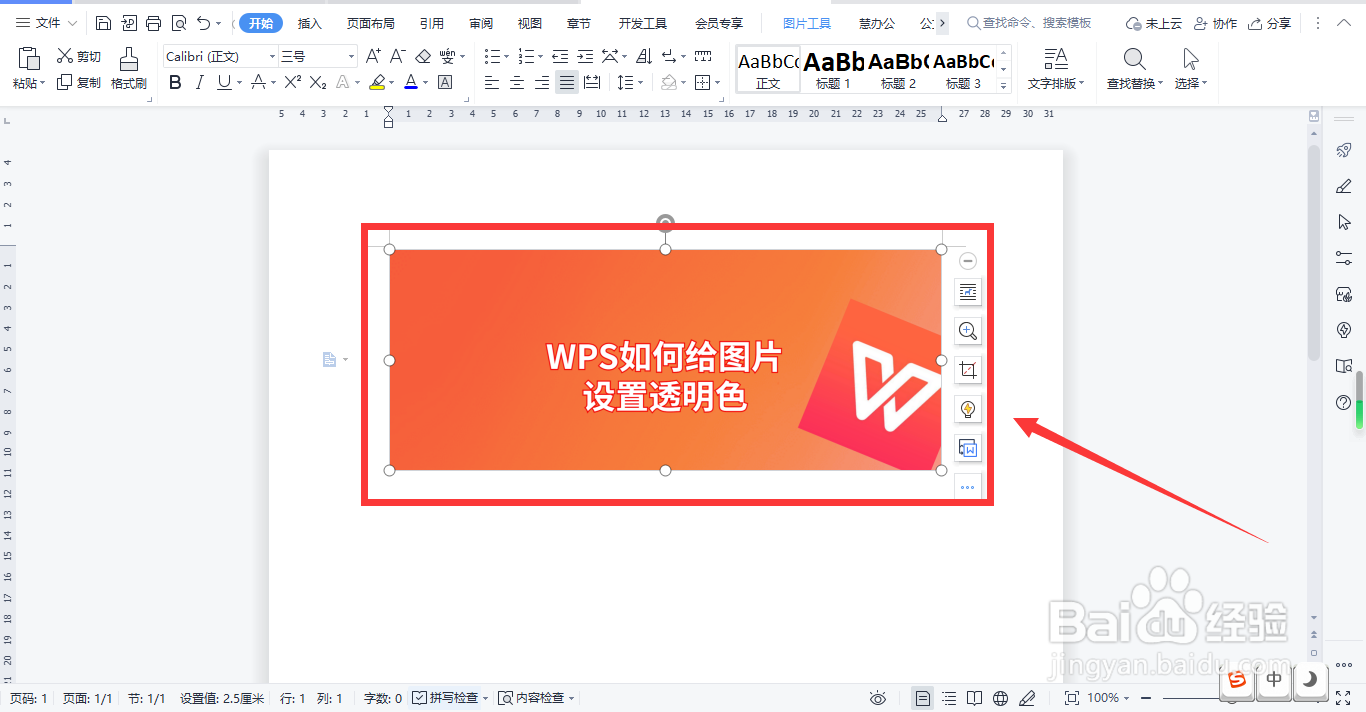Click Text Layout (文字排版) button
Screen dimensions: 1366x712
pos(1055,69)
